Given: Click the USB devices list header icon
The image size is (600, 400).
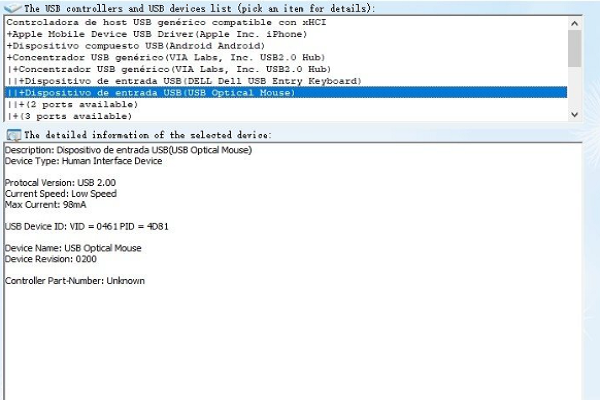Looking at the screenshot, I should coord(11,7).
